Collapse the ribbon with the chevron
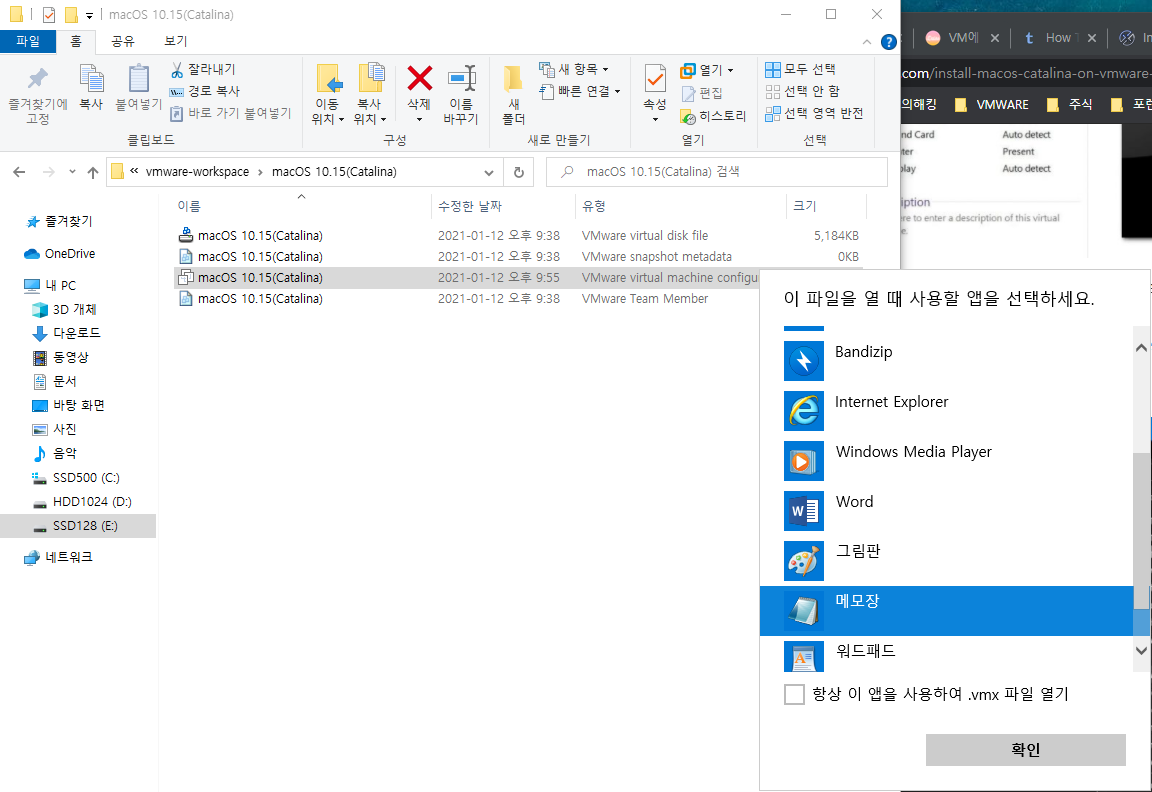This screenshot has height=792, width=1152. [867, 42]
